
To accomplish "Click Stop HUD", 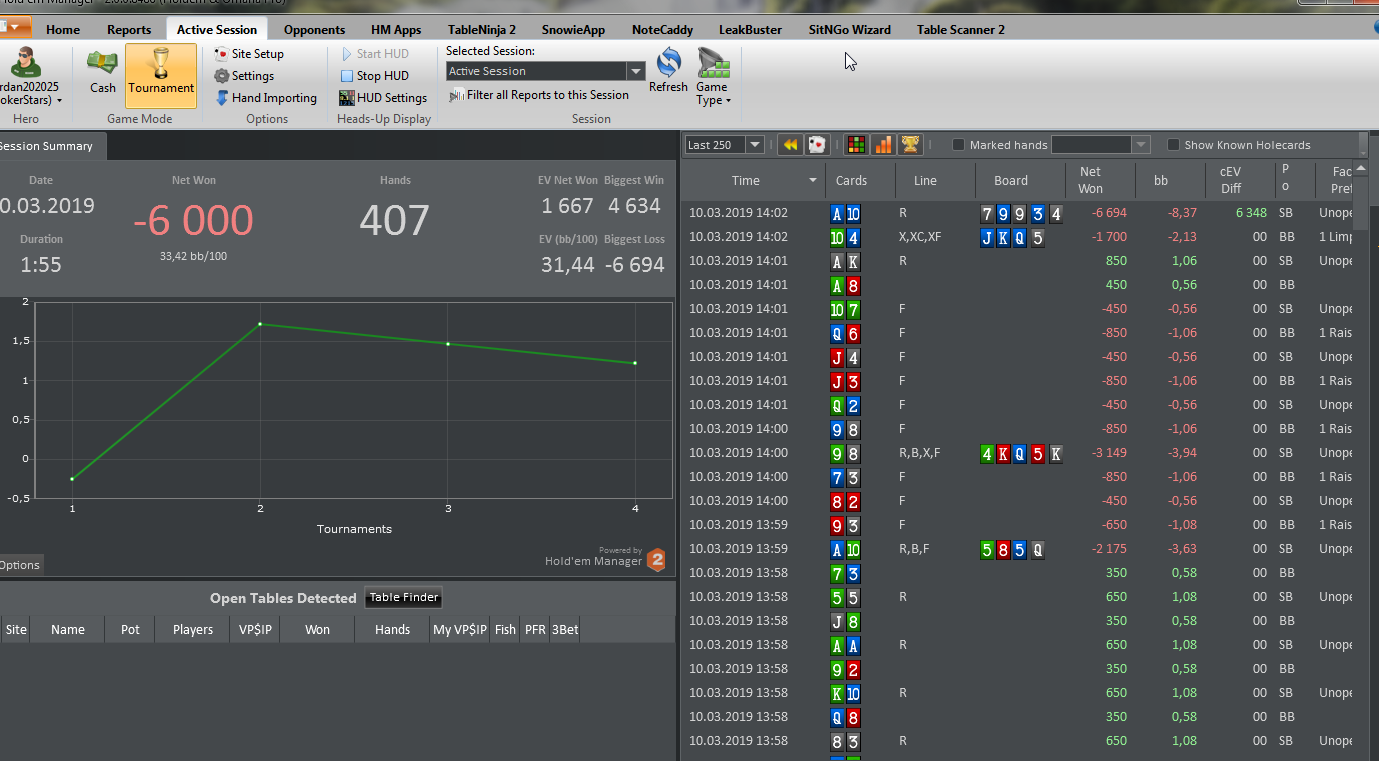I will click(x=374, y=76).
